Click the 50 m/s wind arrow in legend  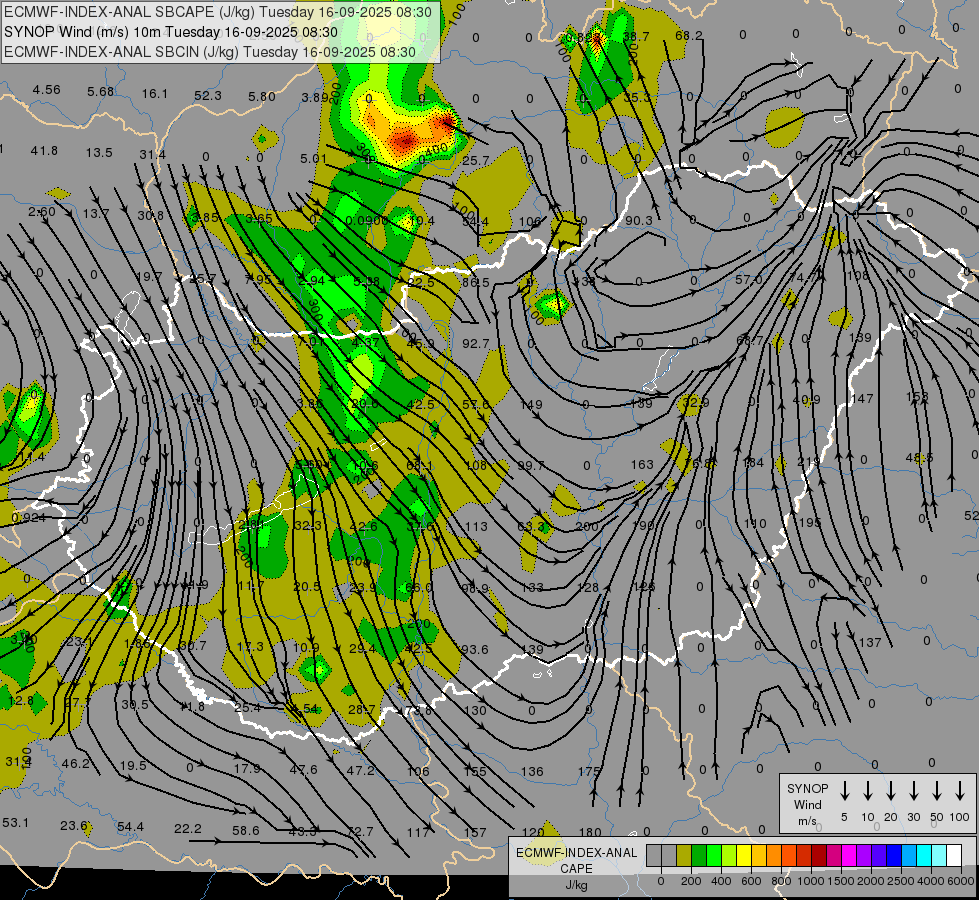pos(937,791)
